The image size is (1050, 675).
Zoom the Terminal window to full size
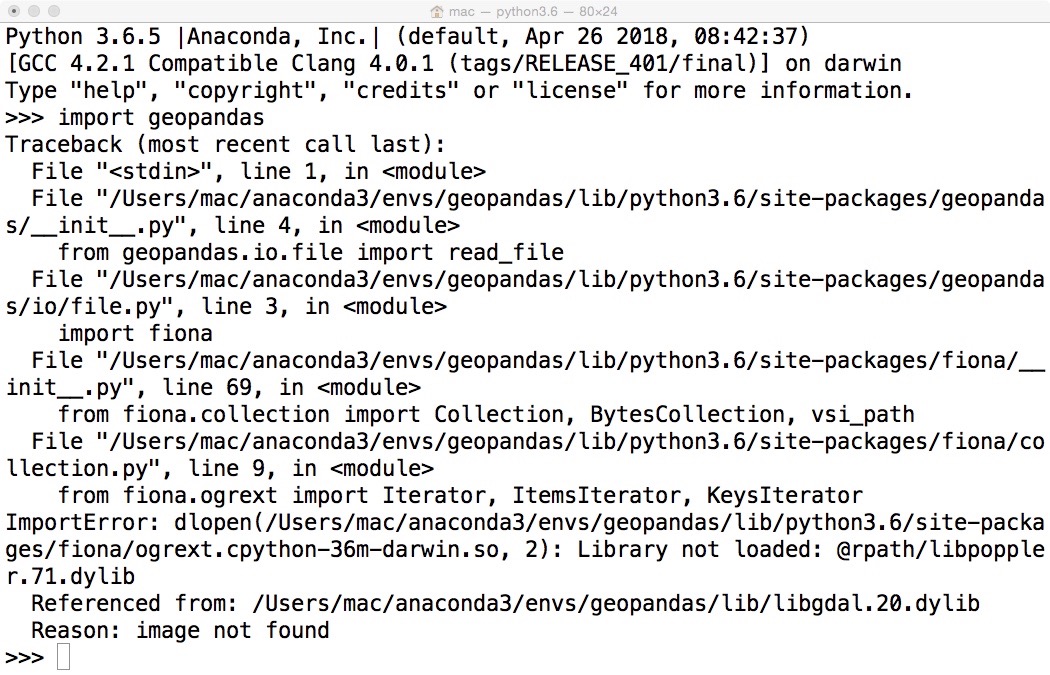point(53,12)
